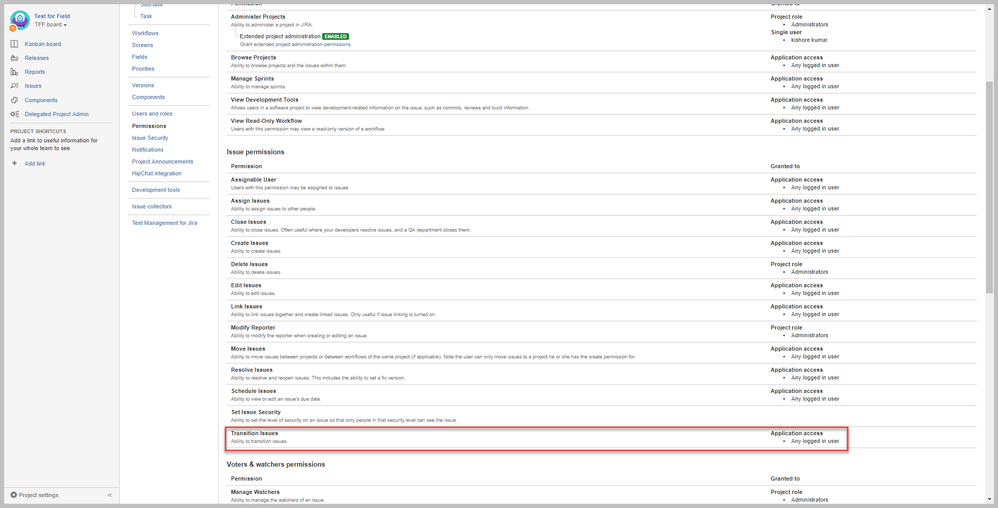This screenshot has width=998, height=508.
Task: Click the Move Issues permission name
Action: 248,349
